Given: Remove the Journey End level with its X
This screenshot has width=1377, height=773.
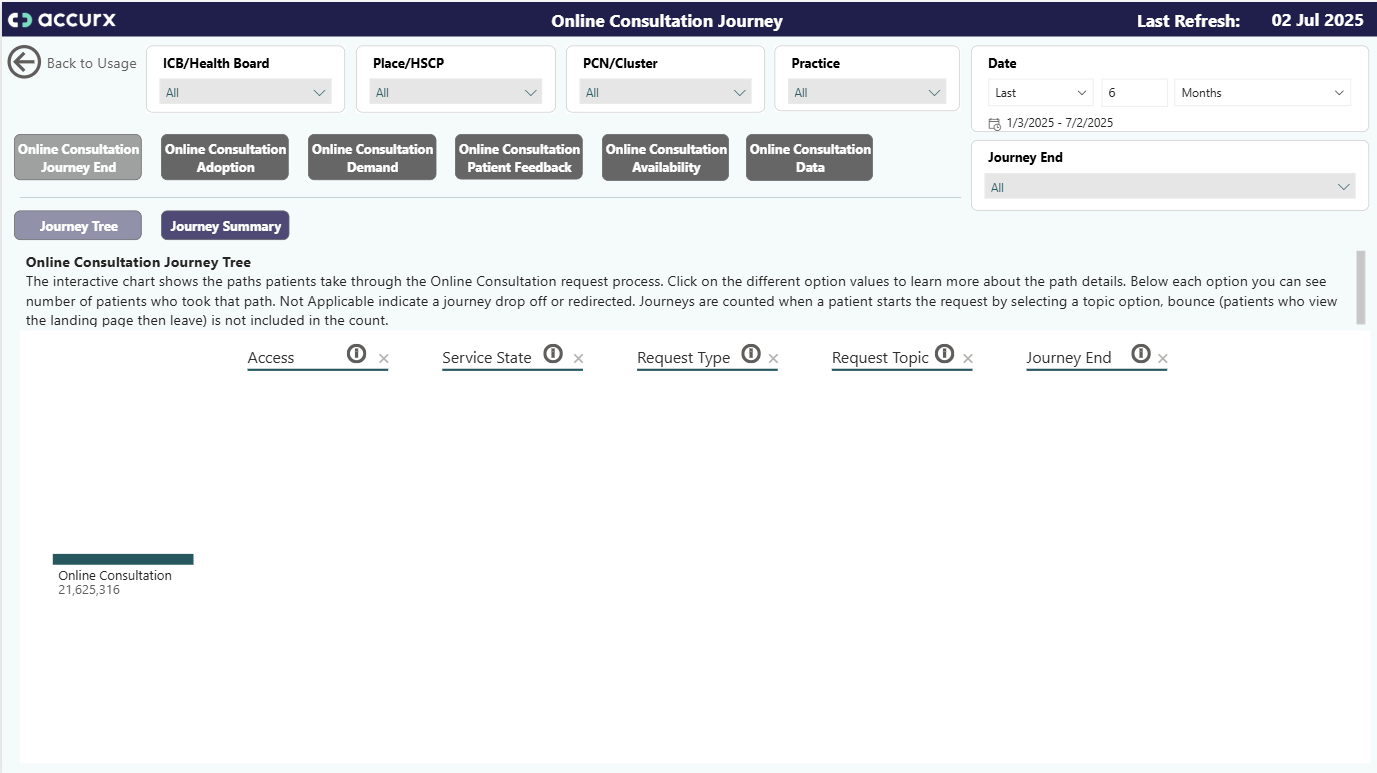Looking at the screenshot, I should click(x=1163, y=359).
